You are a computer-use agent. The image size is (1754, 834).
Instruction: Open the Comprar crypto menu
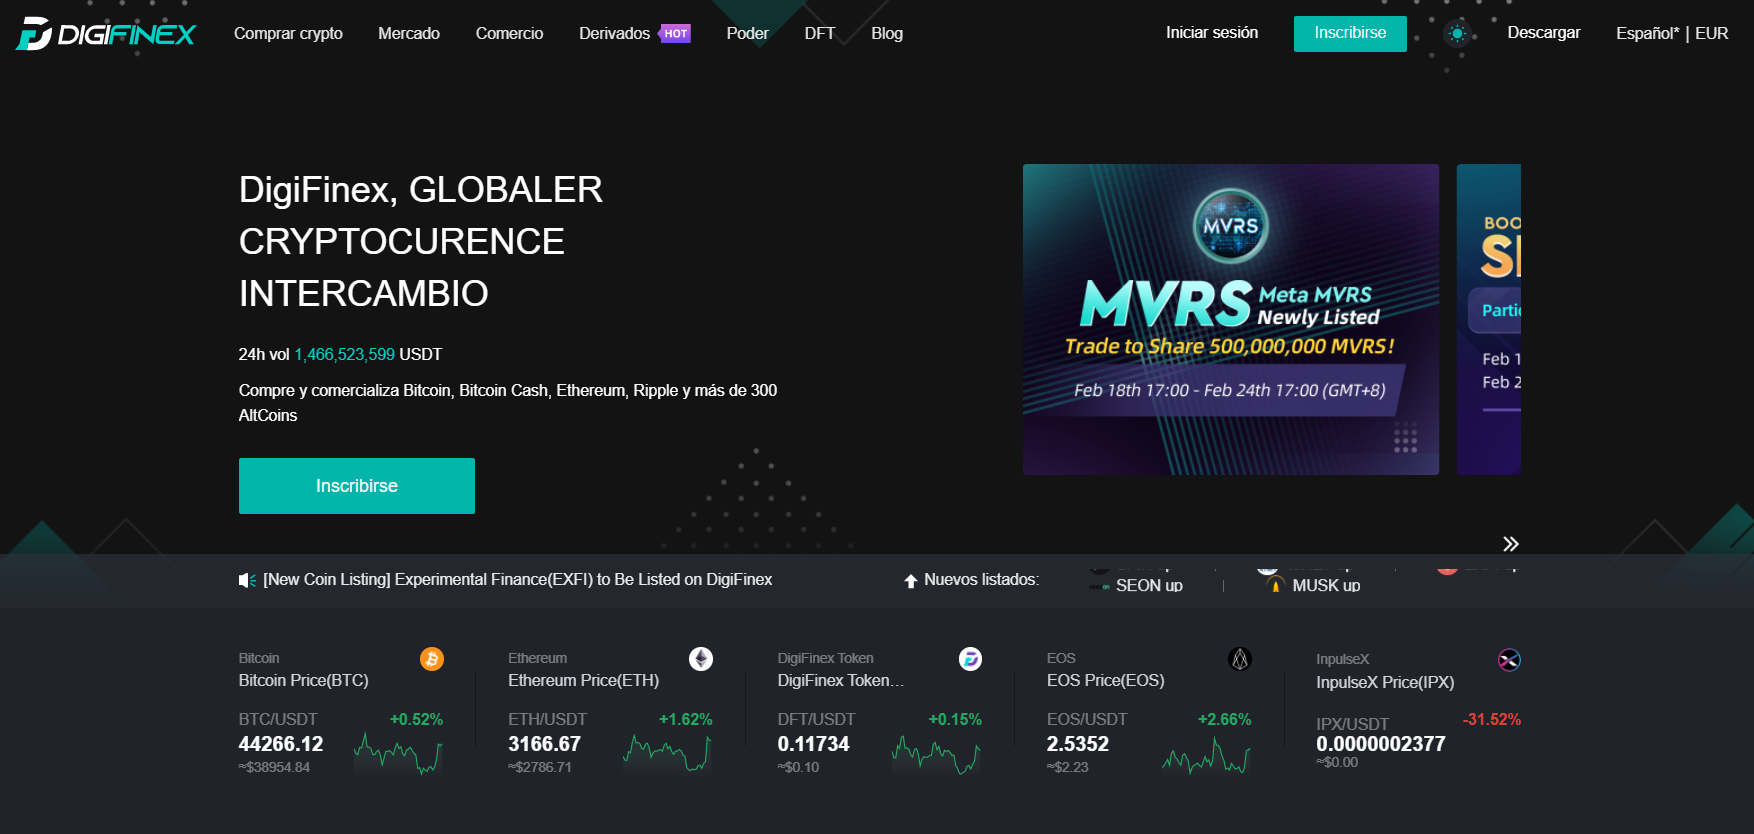pyautogui.click(x=288, y=34)
